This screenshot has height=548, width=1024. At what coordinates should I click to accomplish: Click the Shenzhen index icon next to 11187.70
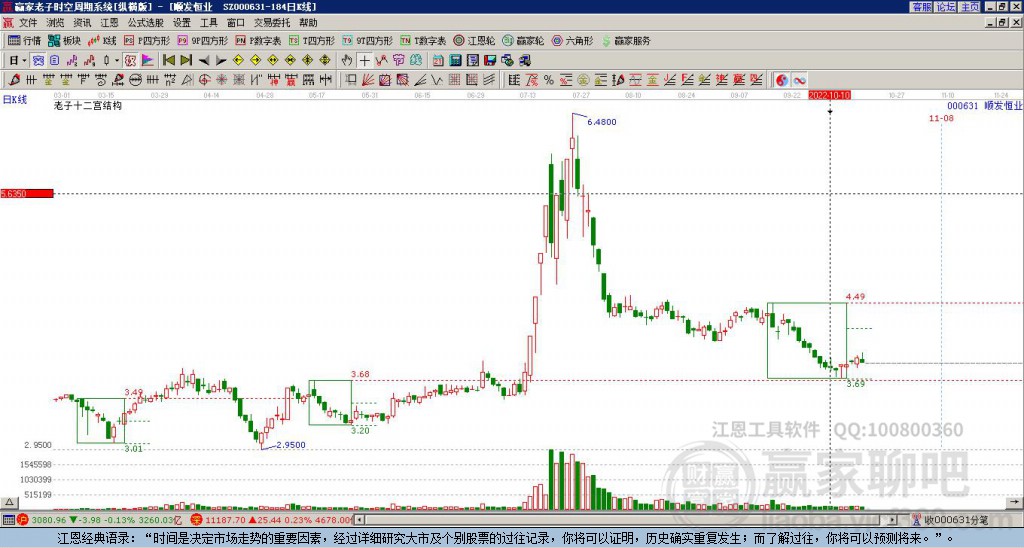(197, 520)
